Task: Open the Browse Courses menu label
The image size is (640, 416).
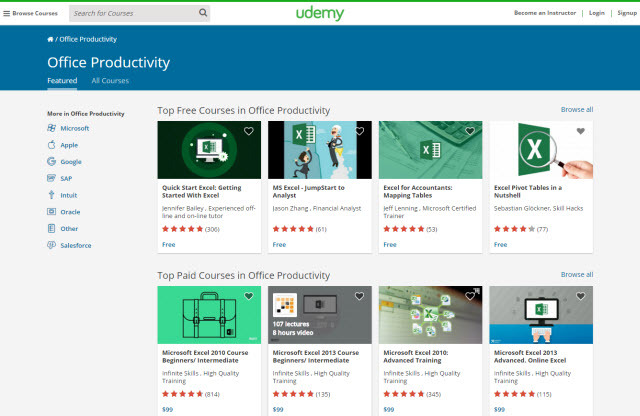Action: [35, 13]
